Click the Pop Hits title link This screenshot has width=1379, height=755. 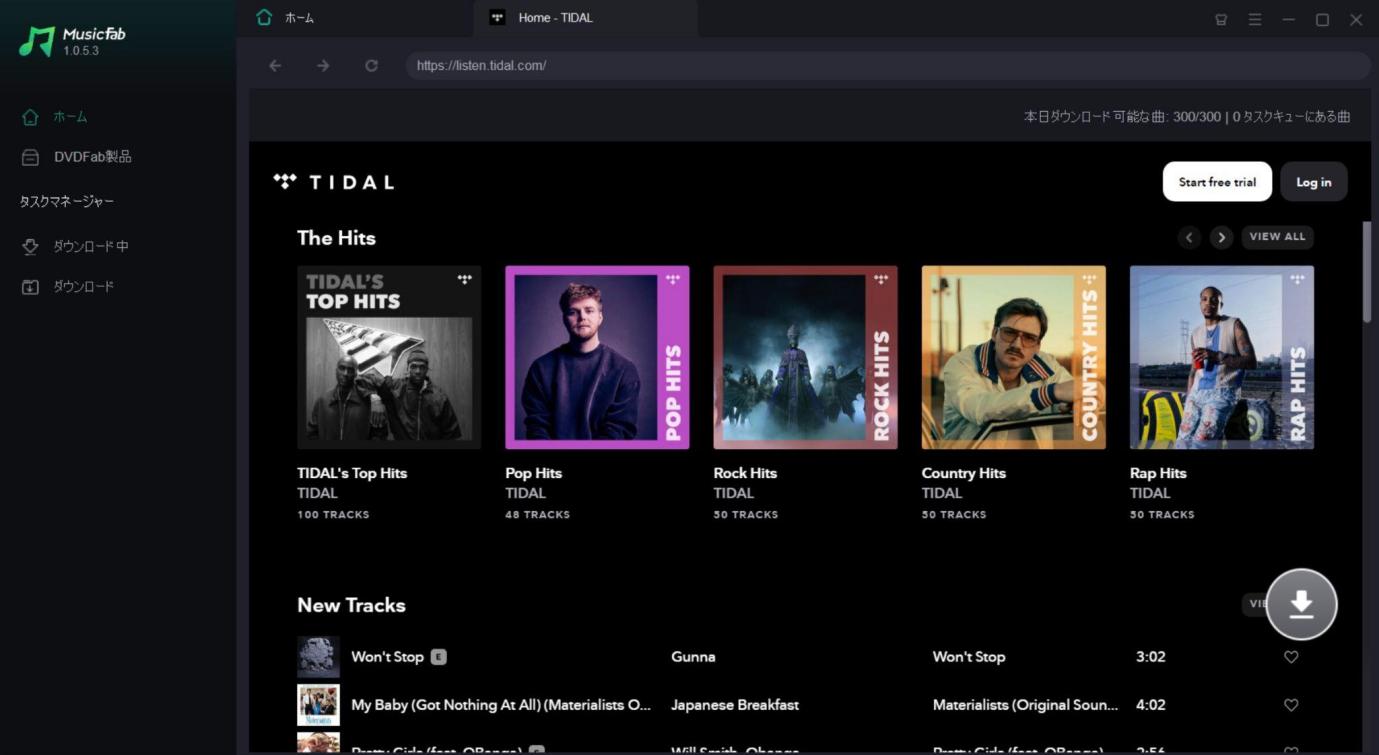pyautogui.click(x=533, y=473)
